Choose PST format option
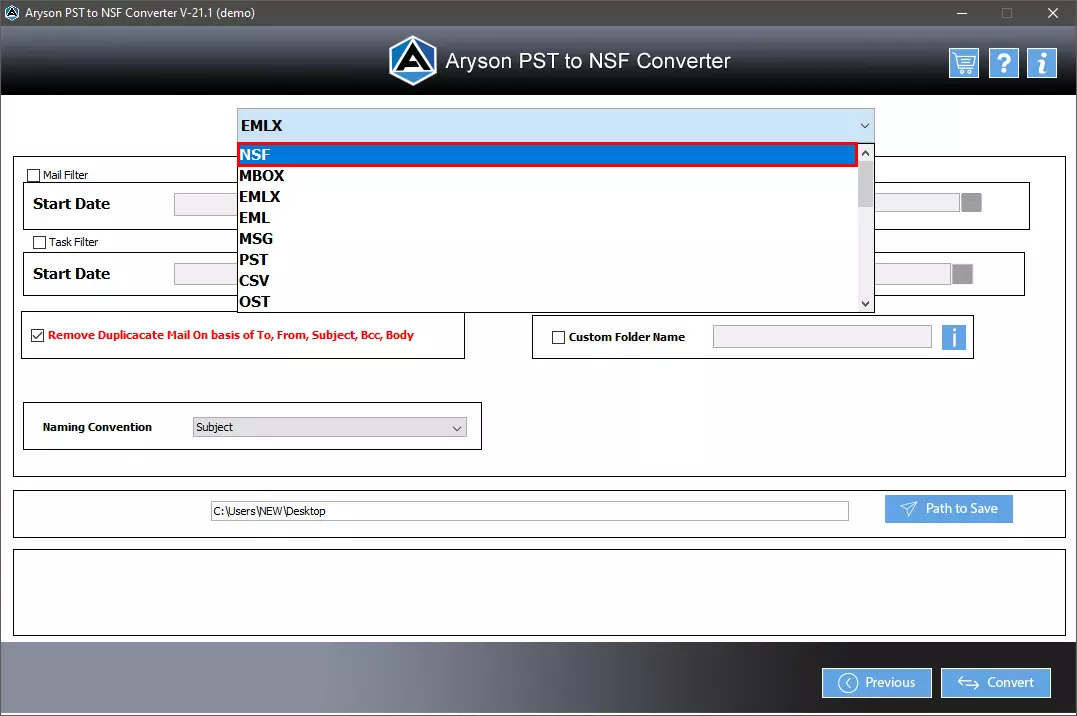This screenshot has height=716, width=1077. pos(547,260)
